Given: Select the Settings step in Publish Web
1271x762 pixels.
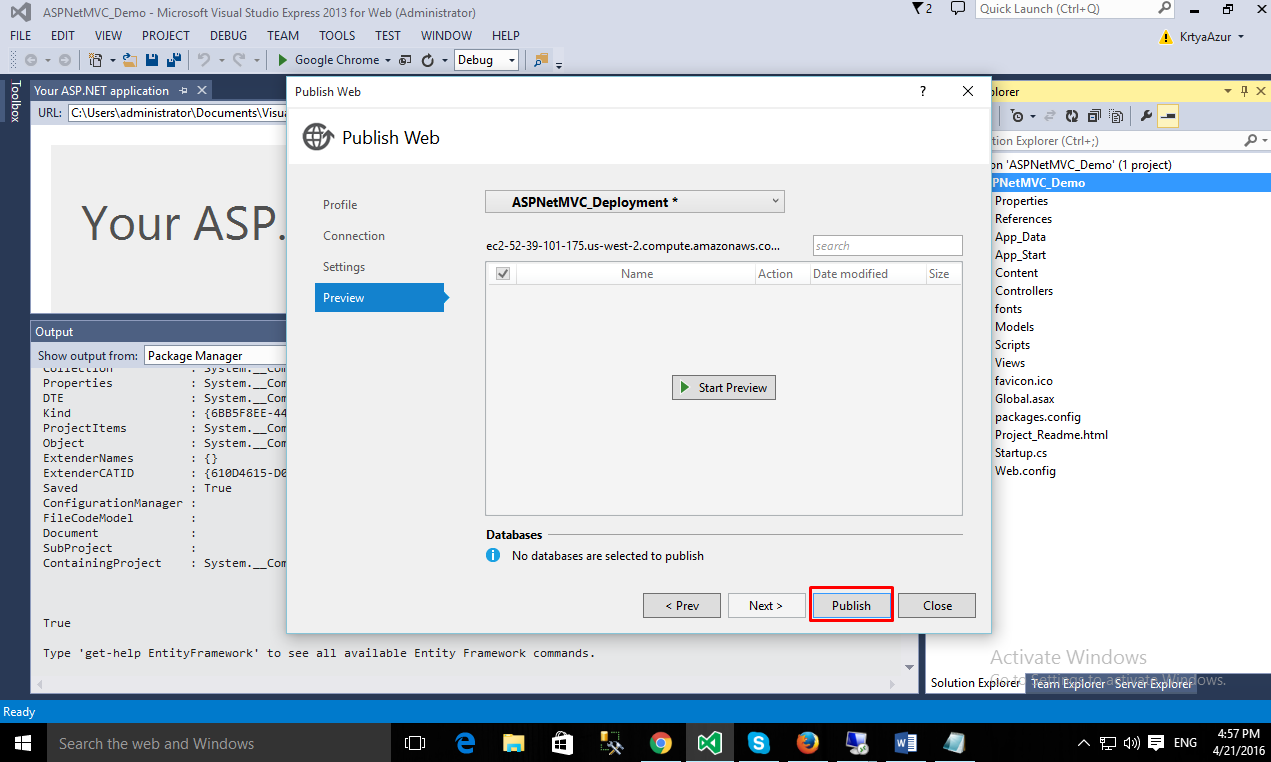Looking at the screenshot, I should (x=344, y=267).
